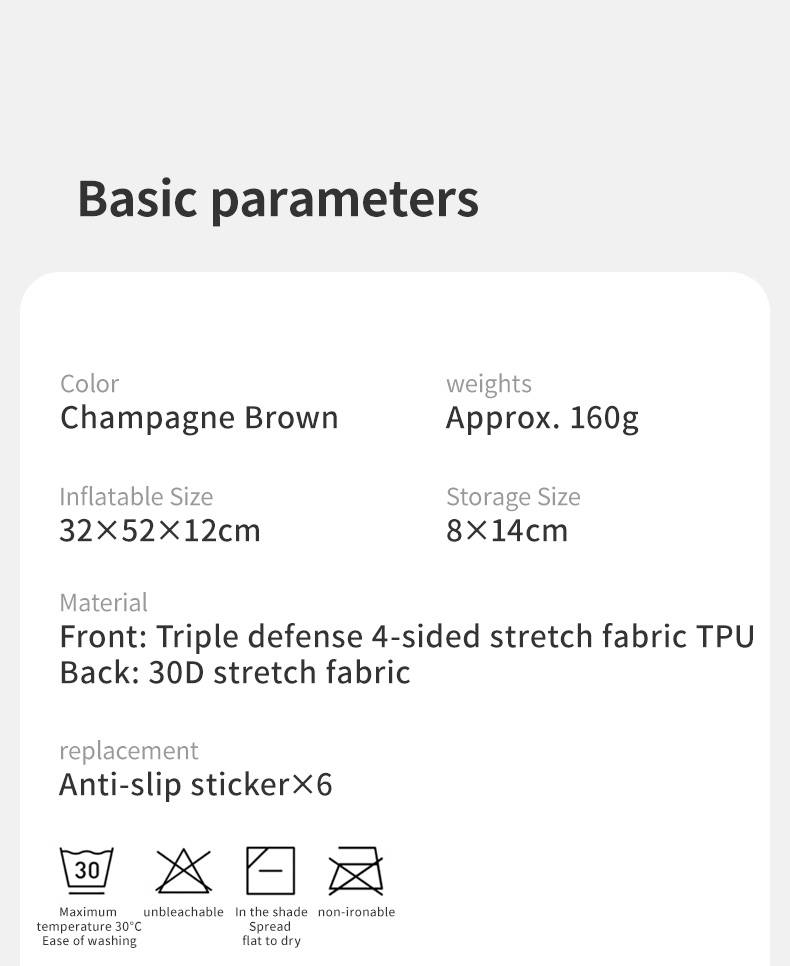Click the 'weights' label

coord(488,384)
